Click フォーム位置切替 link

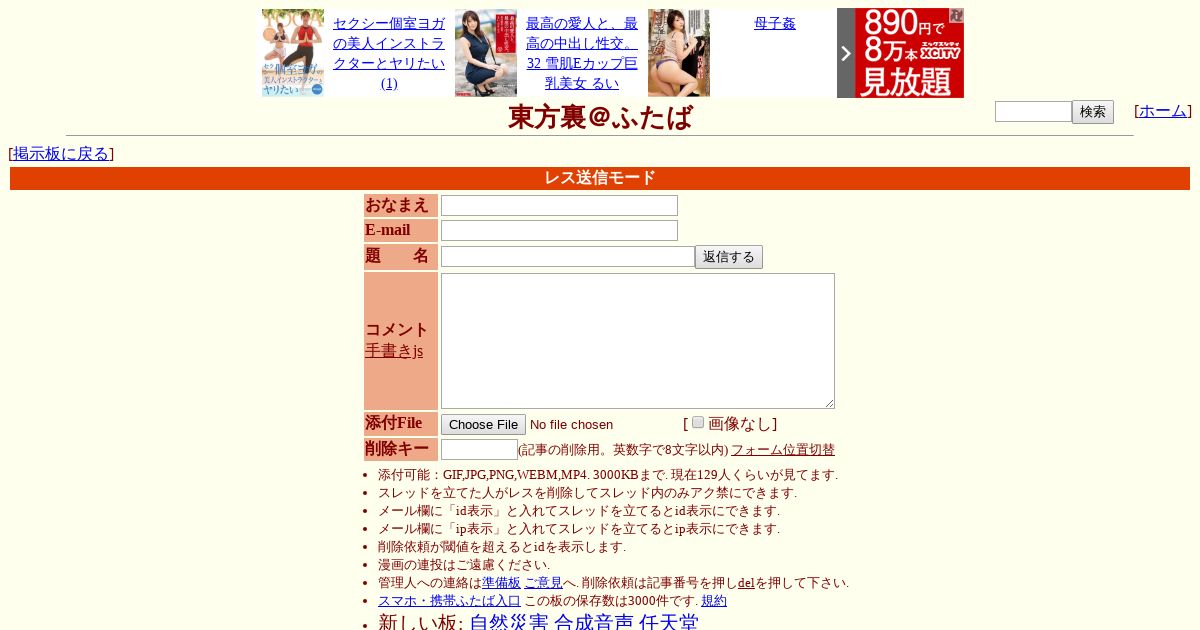click(x=783, y=450)
